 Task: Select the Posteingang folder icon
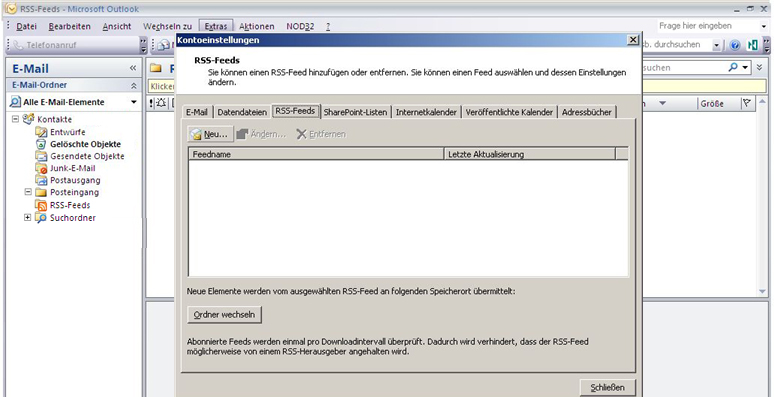tap(40, 192)
